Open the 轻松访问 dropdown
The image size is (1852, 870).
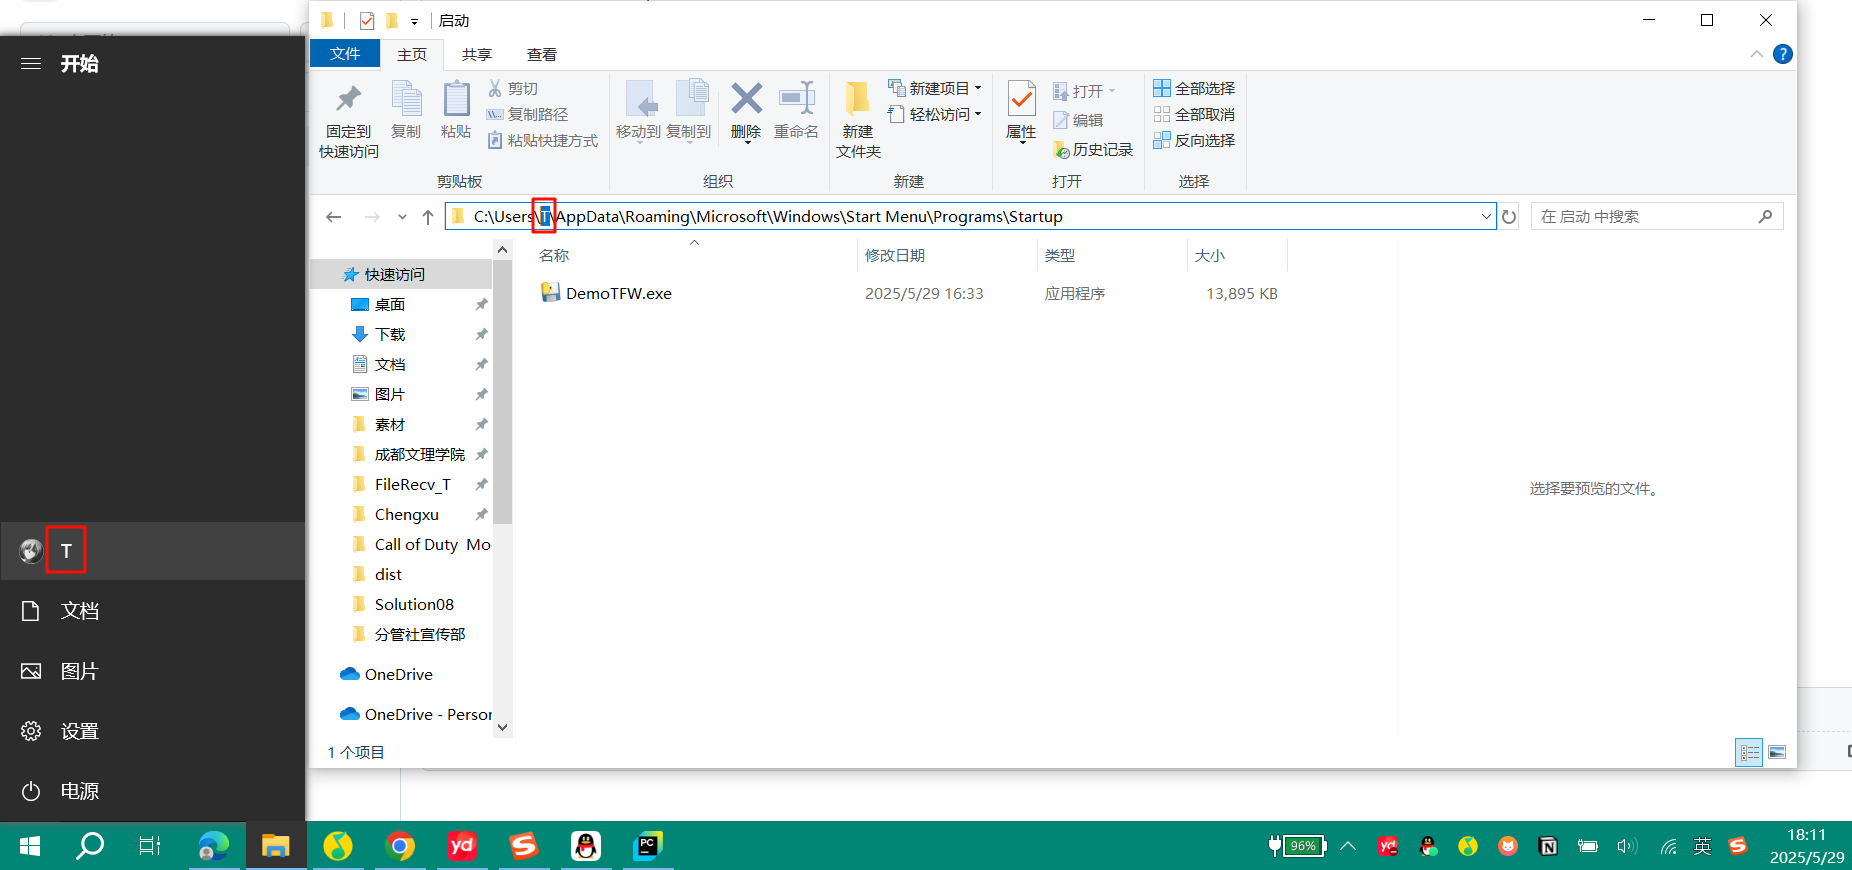935,114
